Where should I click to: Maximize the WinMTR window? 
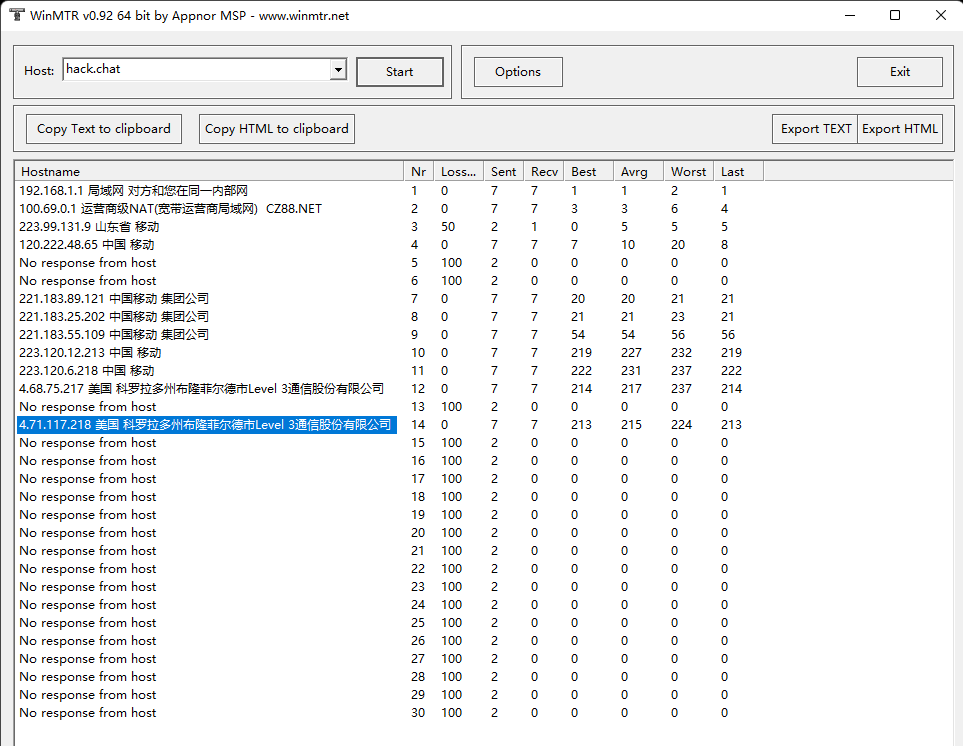pos(895,15)
